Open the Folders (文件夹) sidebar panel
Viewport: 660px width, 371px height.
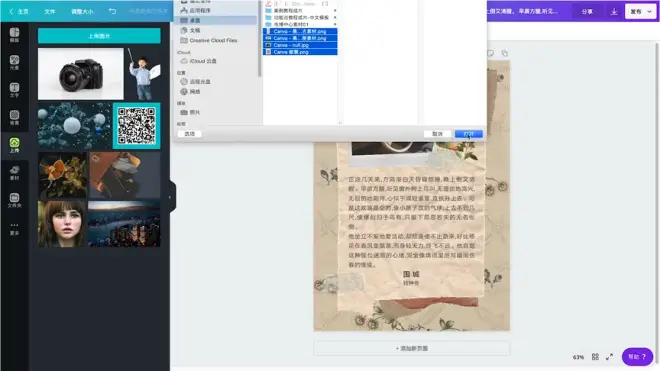[14, 200]
